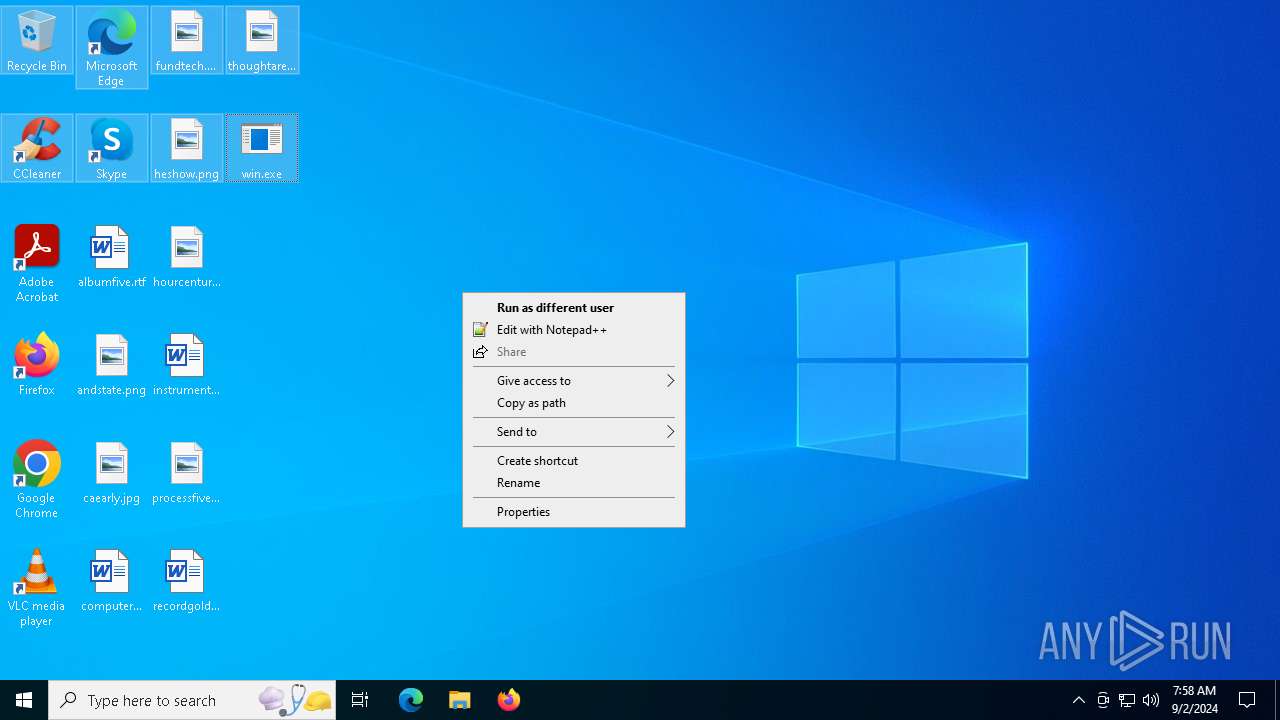Open the network status tray icon
The image size is (1280, 720).
1127,700
